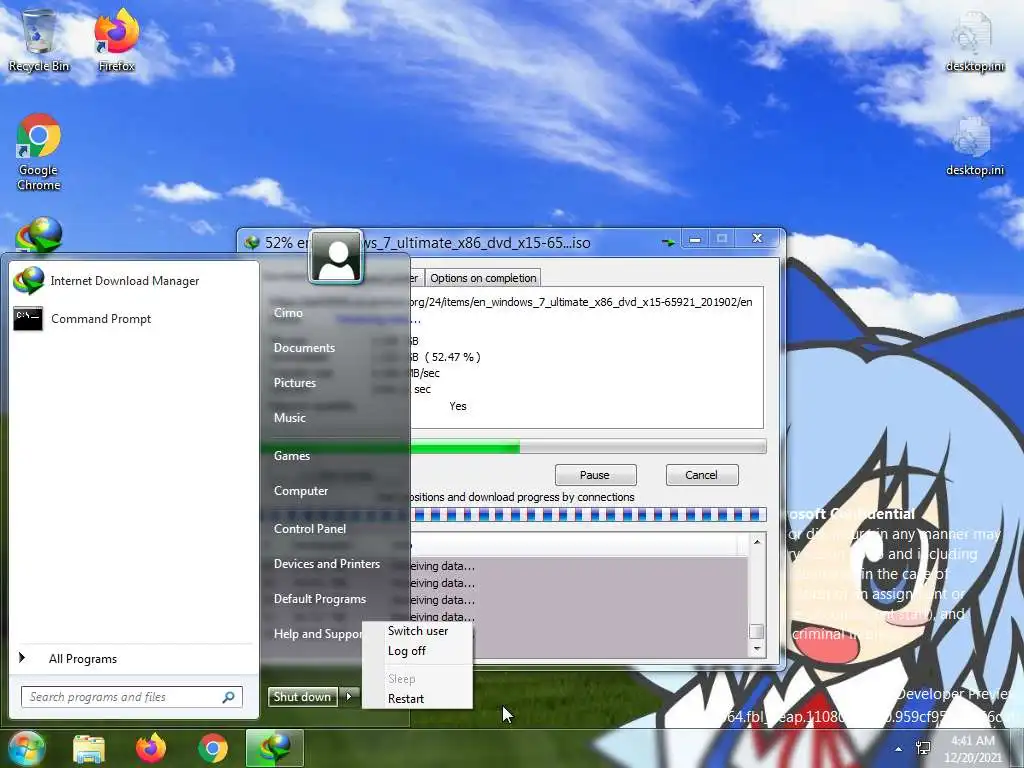Choose Log off from power menu
The width and height of the screenshot is (1024, 768).
click(406, 651)
